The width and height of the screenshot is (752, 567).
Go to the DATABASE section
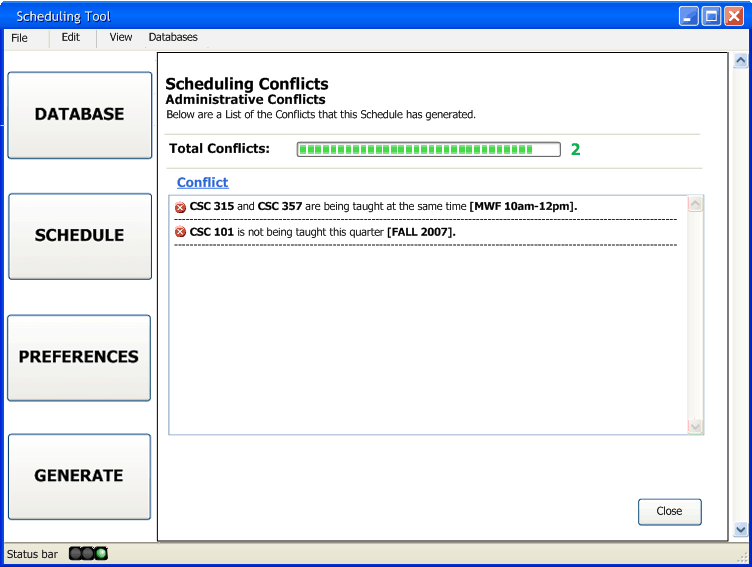80,115
